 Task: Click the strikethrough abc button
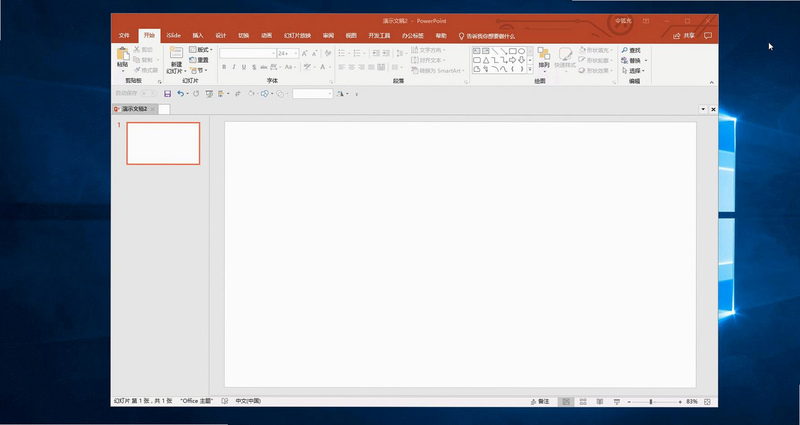264,67
